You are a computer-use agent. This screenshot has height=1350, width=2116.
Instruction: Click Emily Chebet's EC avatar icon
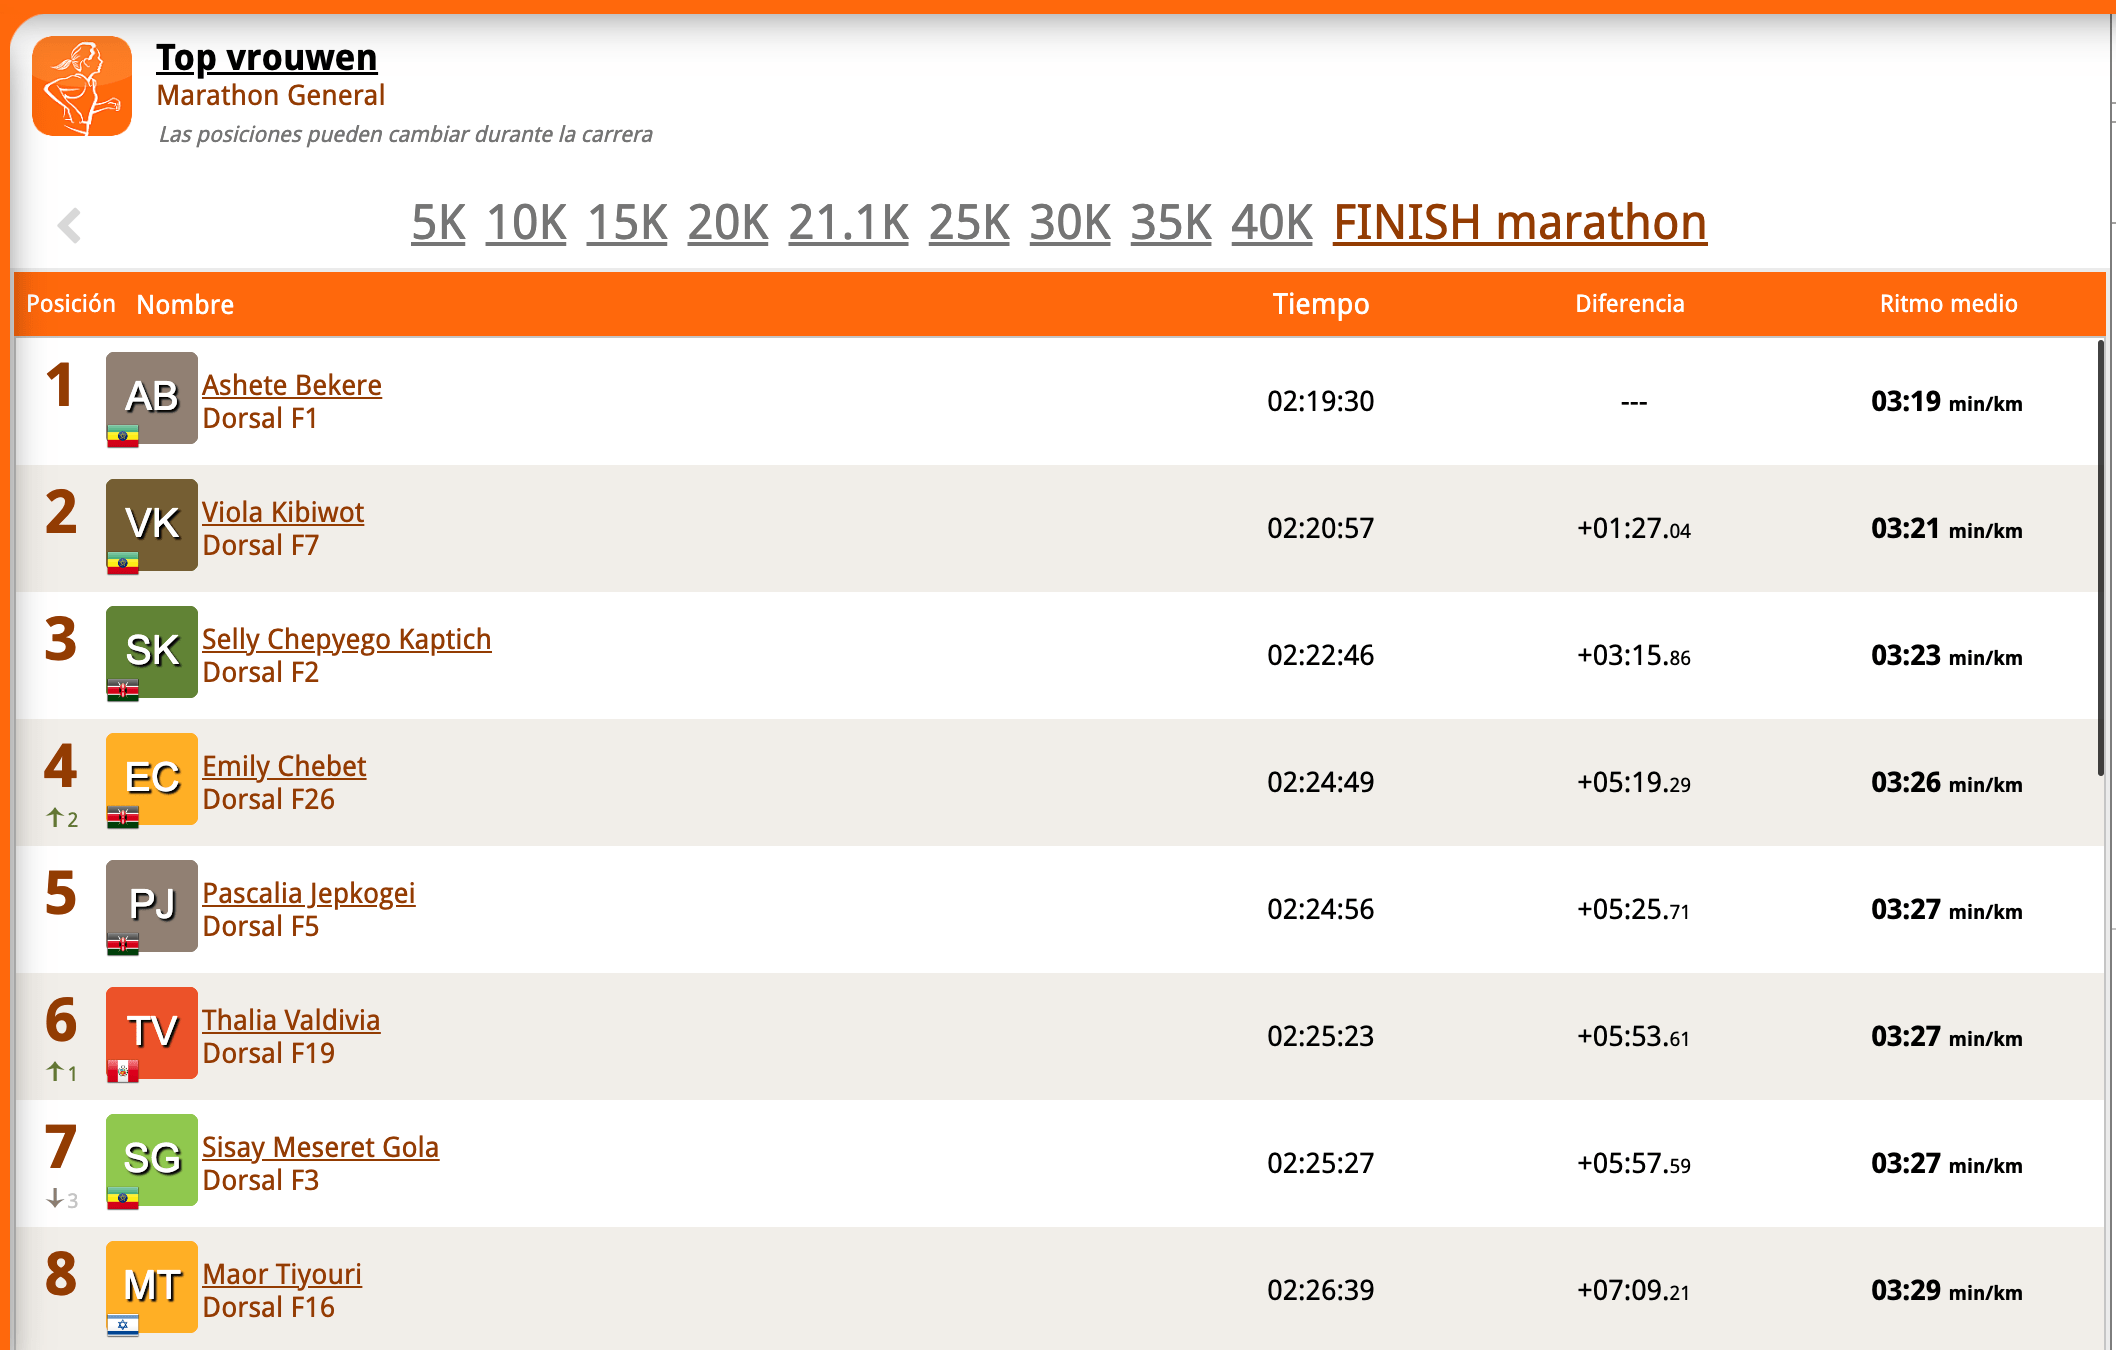(x=152, y=778)
